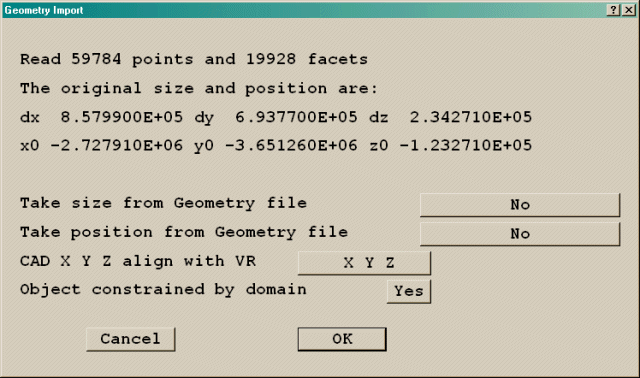Click the 'Read 59784 points and 19928 facets' line

194,60
